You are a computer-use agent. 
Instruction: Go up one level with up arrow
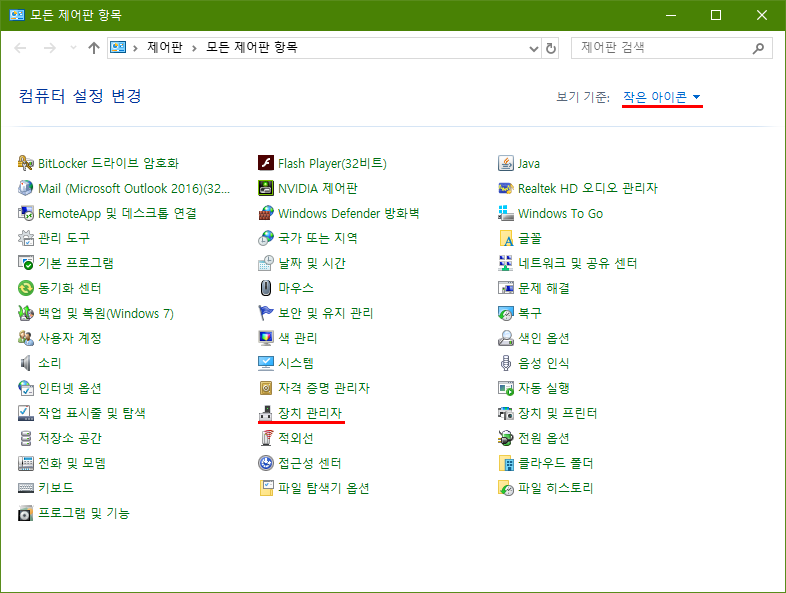94,48
